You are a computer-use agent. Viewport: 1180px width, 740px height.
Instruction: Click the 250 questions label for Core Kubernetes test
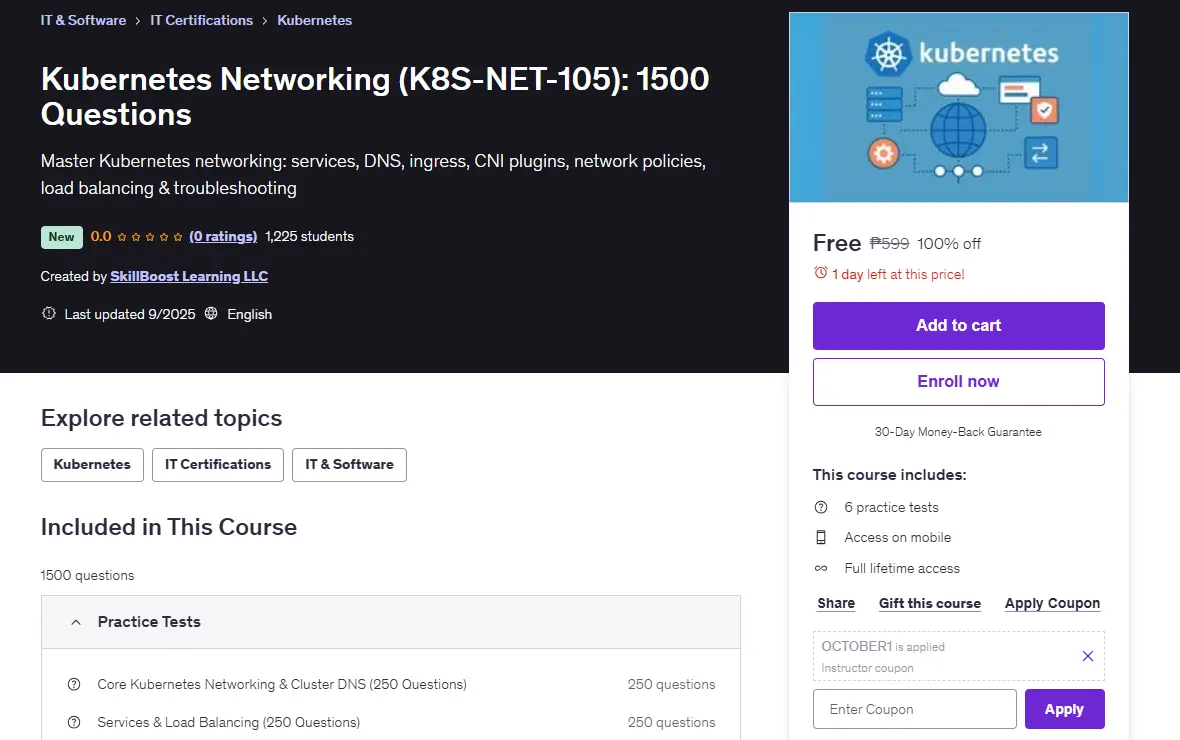(x=671, y=684)
